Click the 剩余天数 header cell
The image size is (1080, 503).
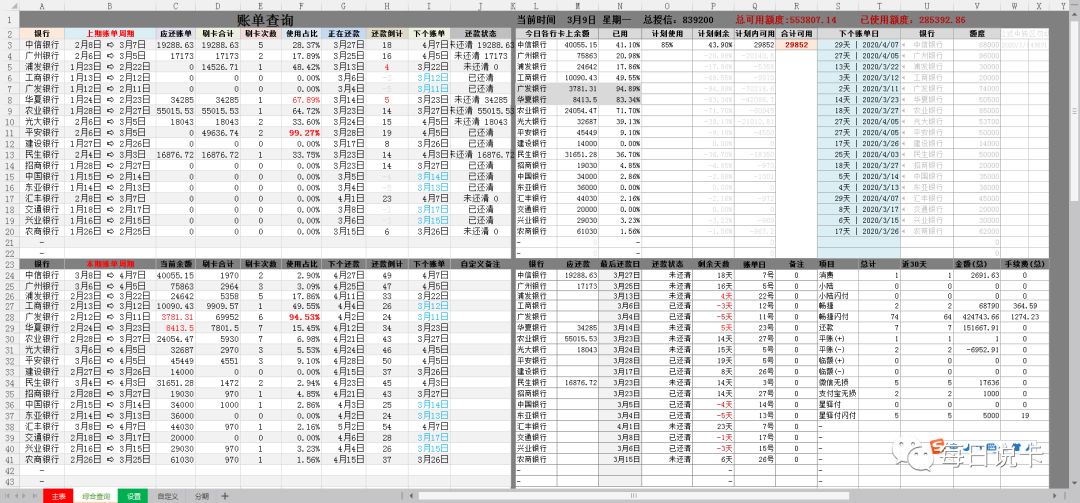click(x=713, y=264)
